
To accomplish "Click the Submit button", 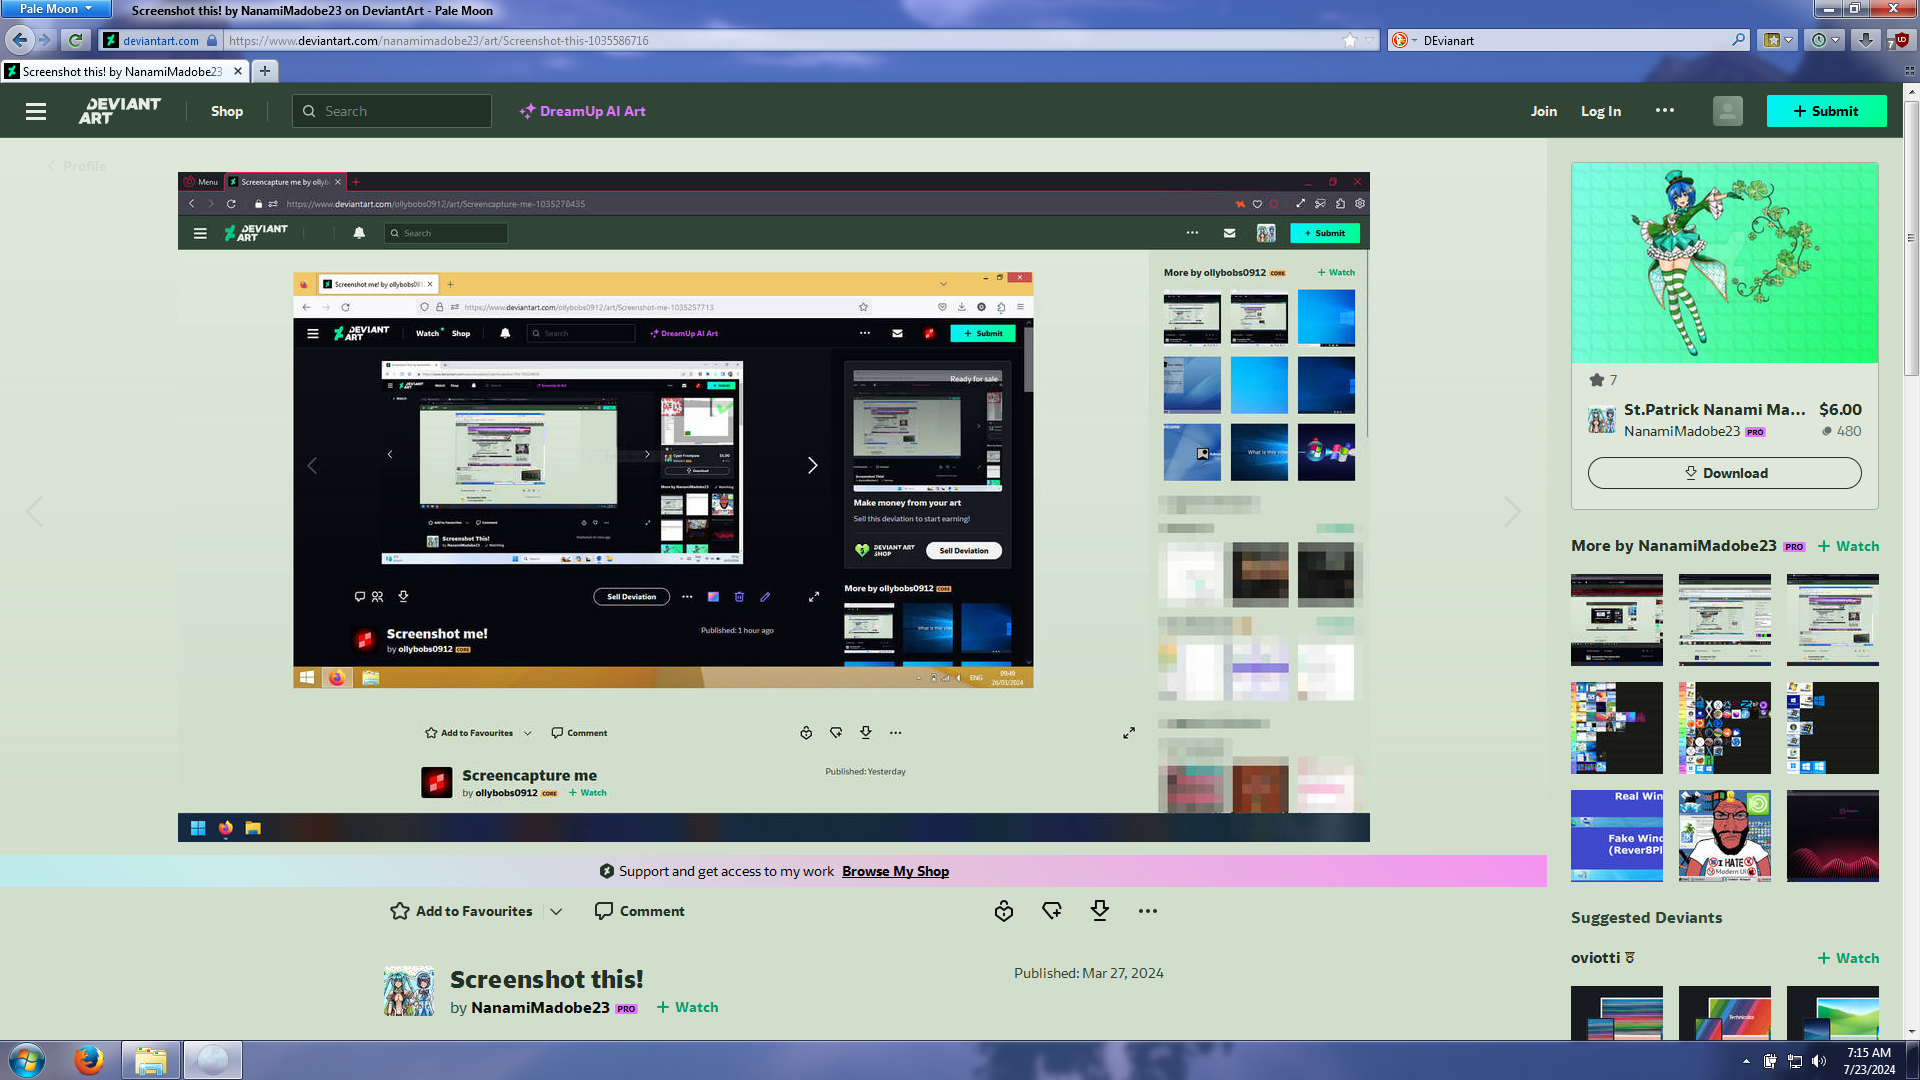I will coord(1826,111).
